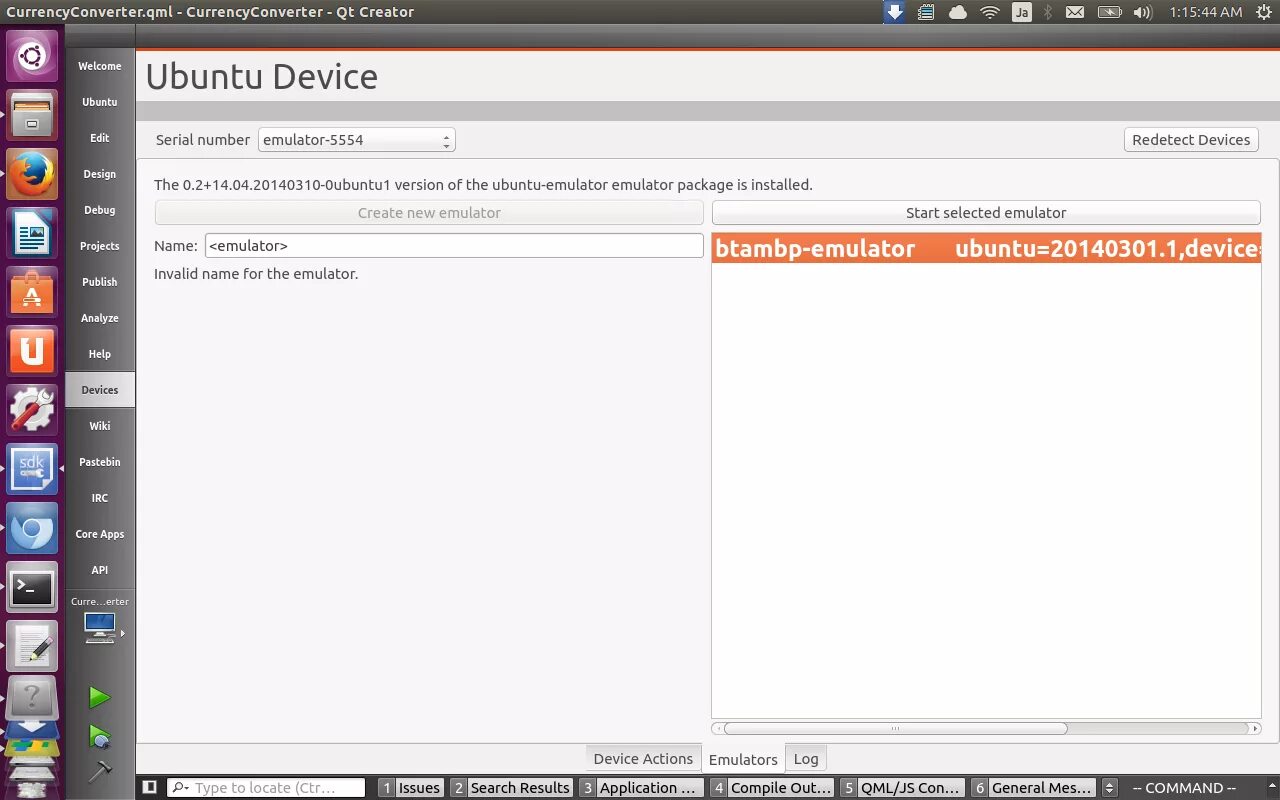This screenshot has width=1280, height=800.
Task: Select the btambp-emulator list entry
Action: (x=986, y=249)
